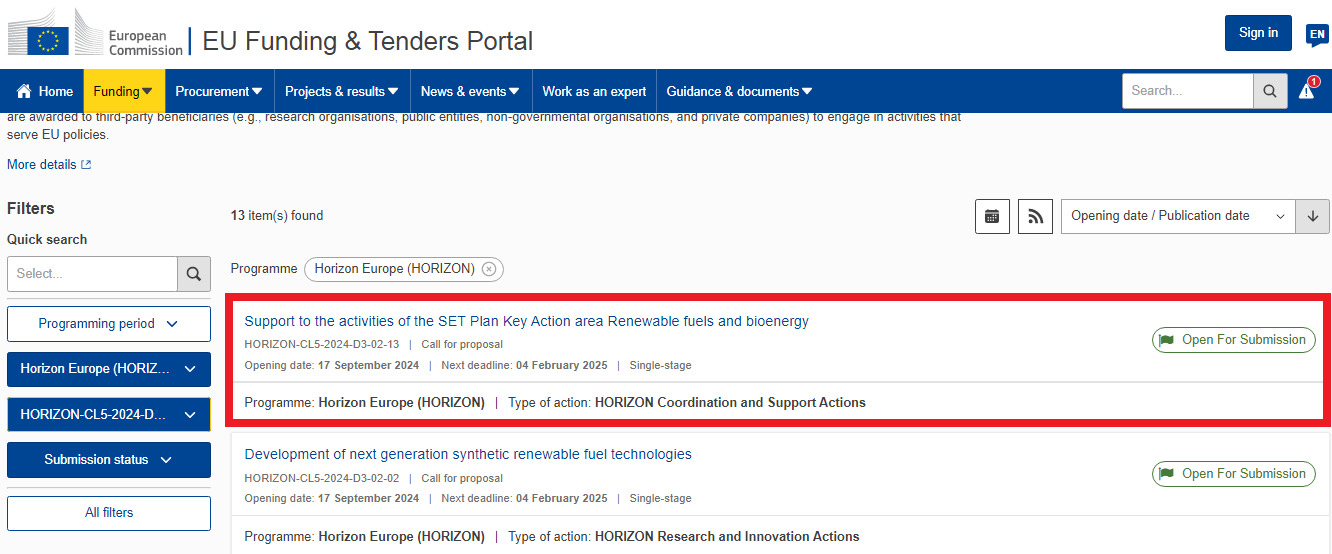Viewport: 1332px width, 554px height.
Task: Click the Sign in button
Action: click(1257, 33)
